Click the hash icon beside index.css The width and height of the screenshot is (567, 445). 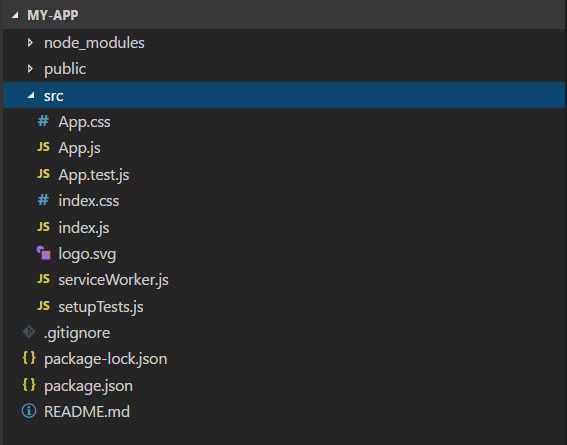(x=43, y=200)
